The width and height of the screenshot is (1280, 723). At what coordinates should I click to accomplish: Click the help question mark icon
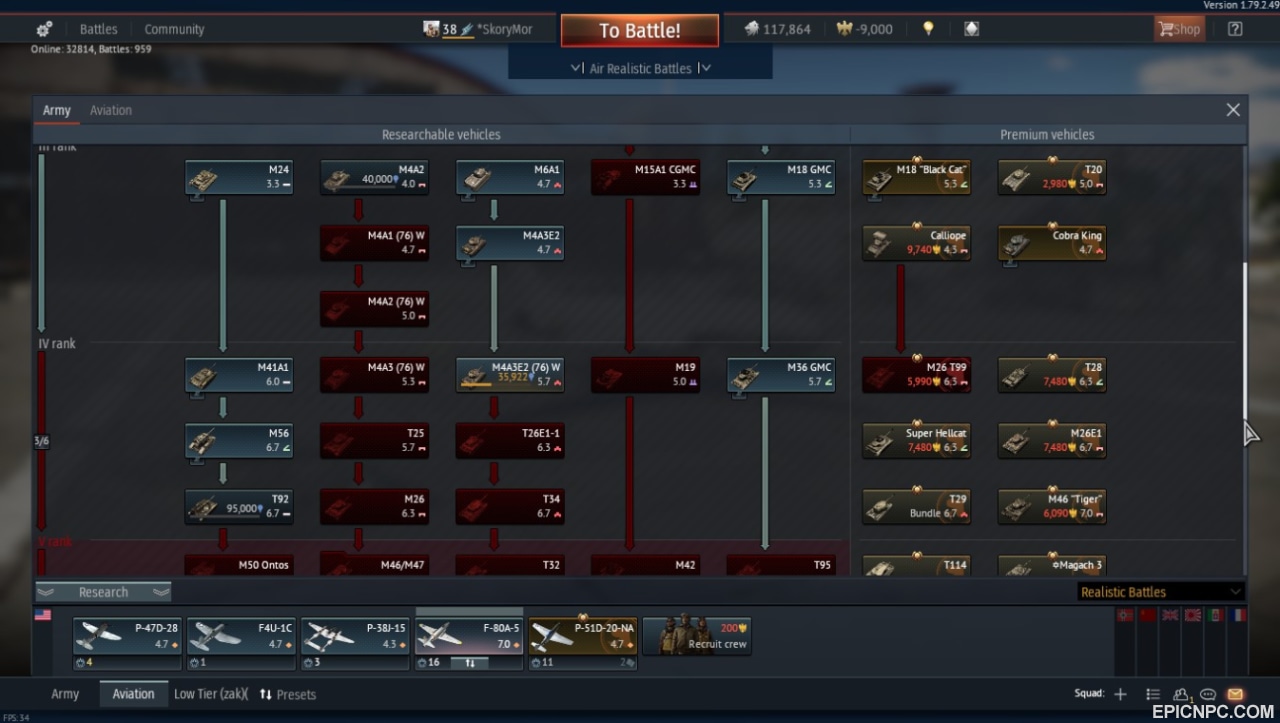click(1235, 29)
